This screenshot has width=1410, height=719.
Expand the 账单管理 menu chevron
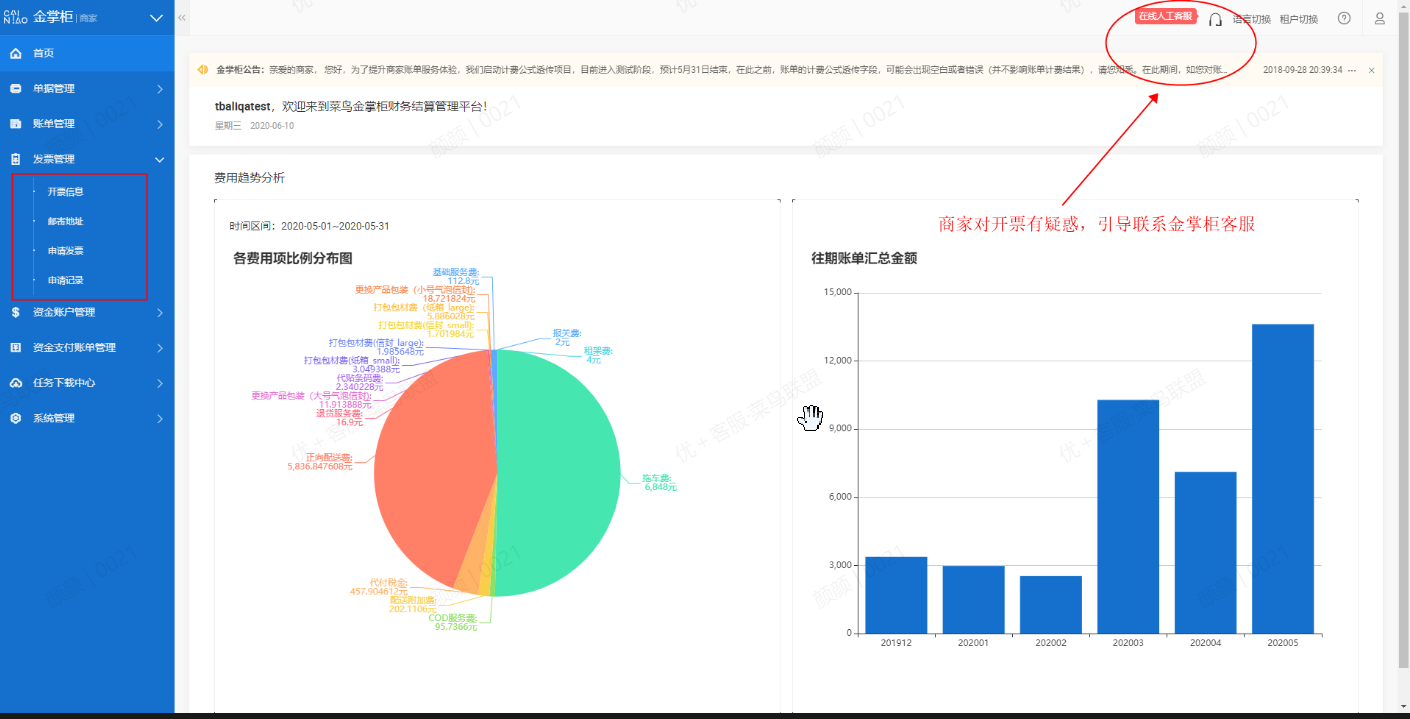(x=160, y=124)
